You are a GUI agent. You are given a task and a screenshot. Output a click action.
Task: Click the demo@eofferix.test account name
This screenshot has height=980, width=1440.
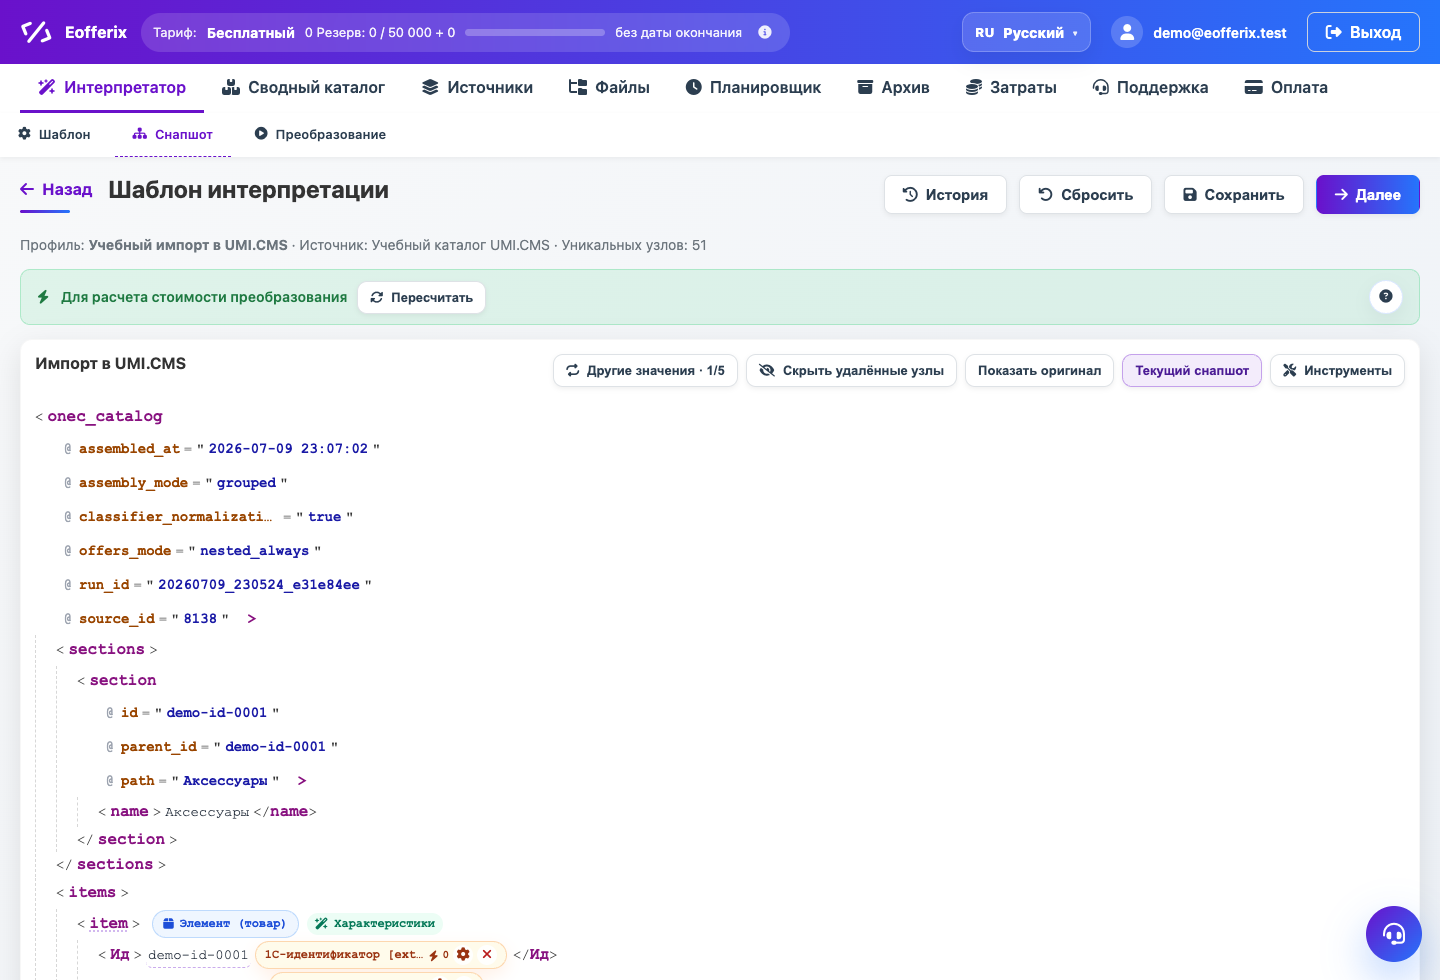point(1219,32)
